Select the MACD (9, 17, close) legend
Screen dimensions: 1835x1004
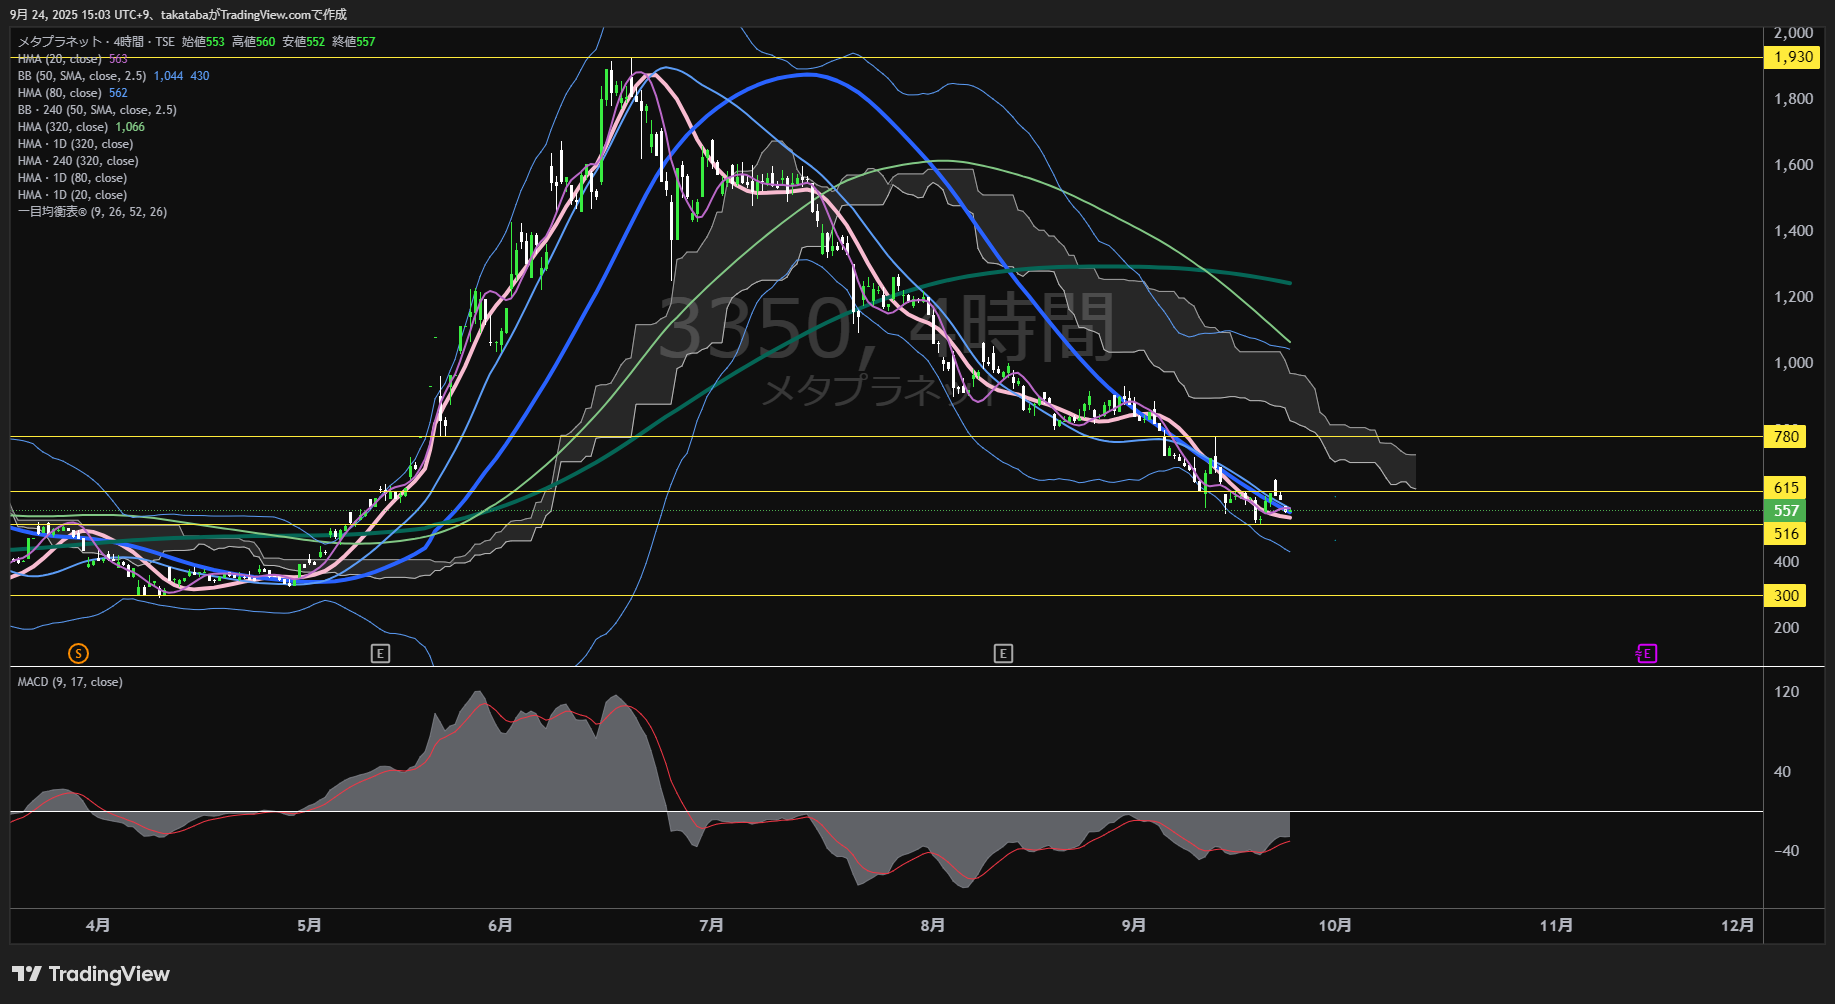point(70,681)
